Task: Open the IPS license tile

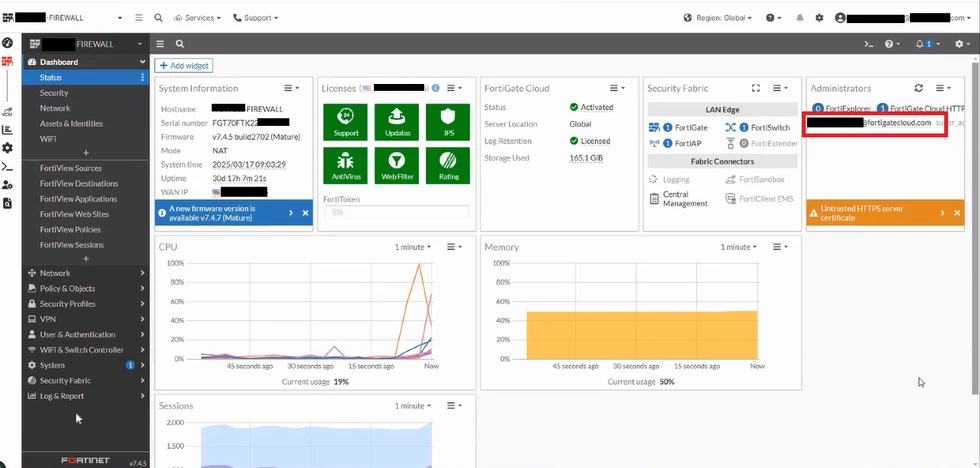Action: click(448, 122)
